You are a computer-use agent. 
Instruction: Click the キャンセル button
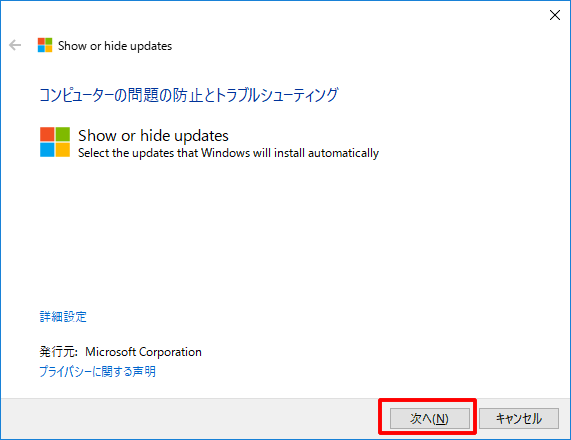519,418
